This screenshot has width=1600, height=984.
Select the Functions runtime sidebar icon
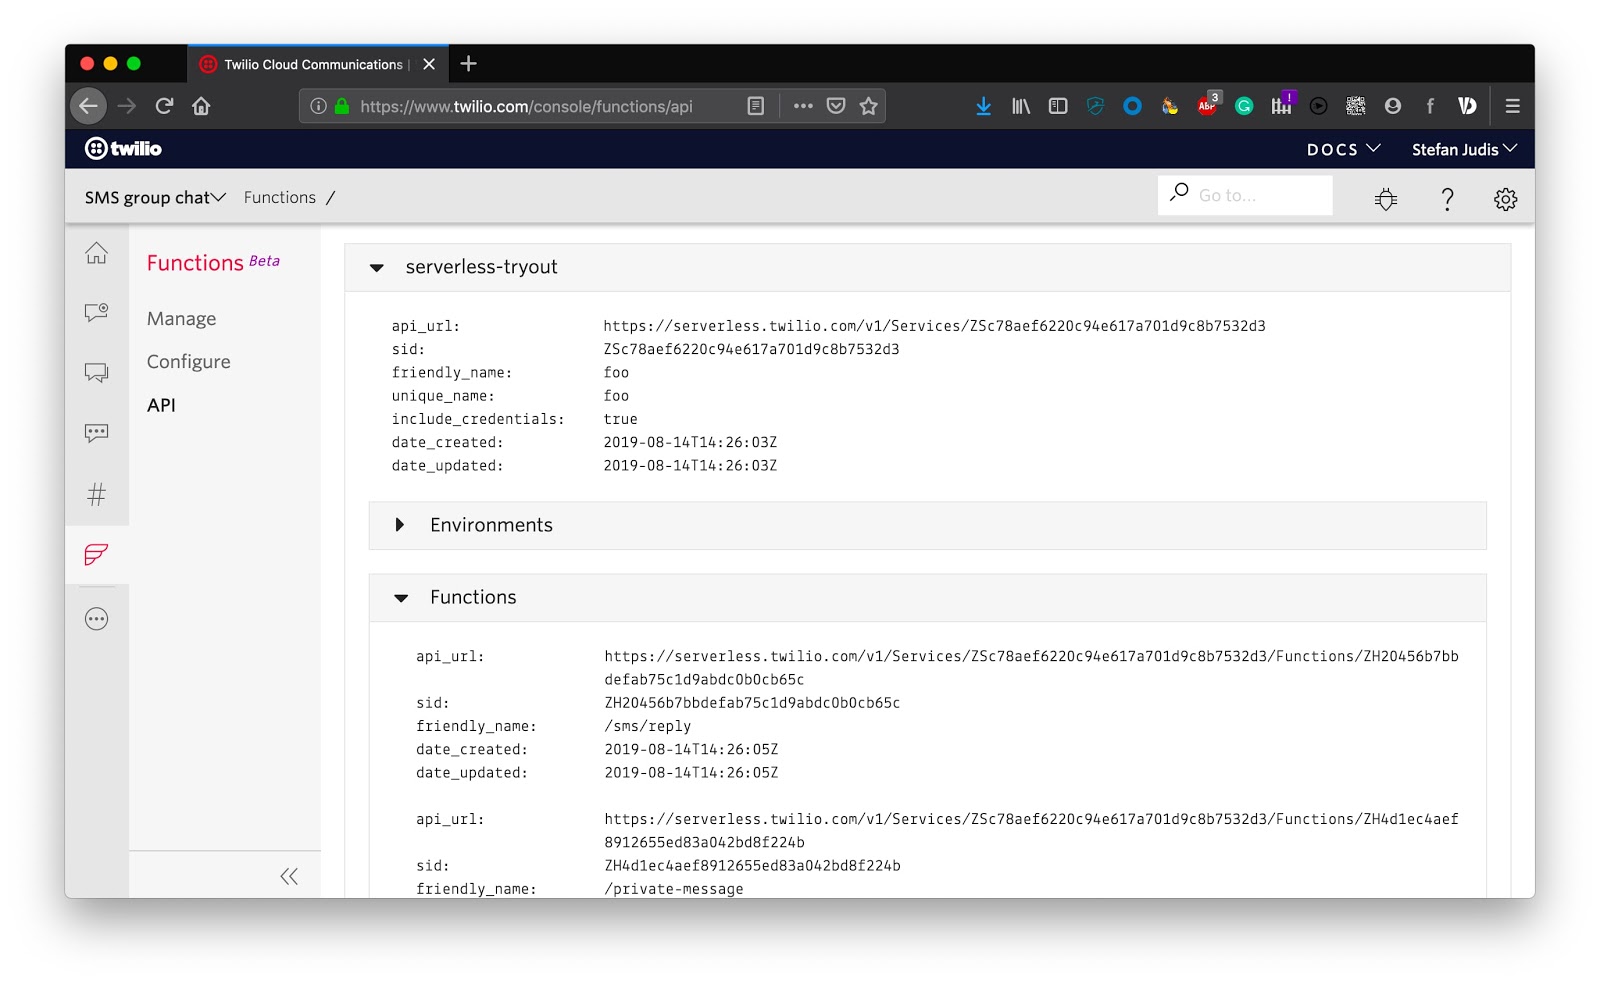[x=97, y=554]
